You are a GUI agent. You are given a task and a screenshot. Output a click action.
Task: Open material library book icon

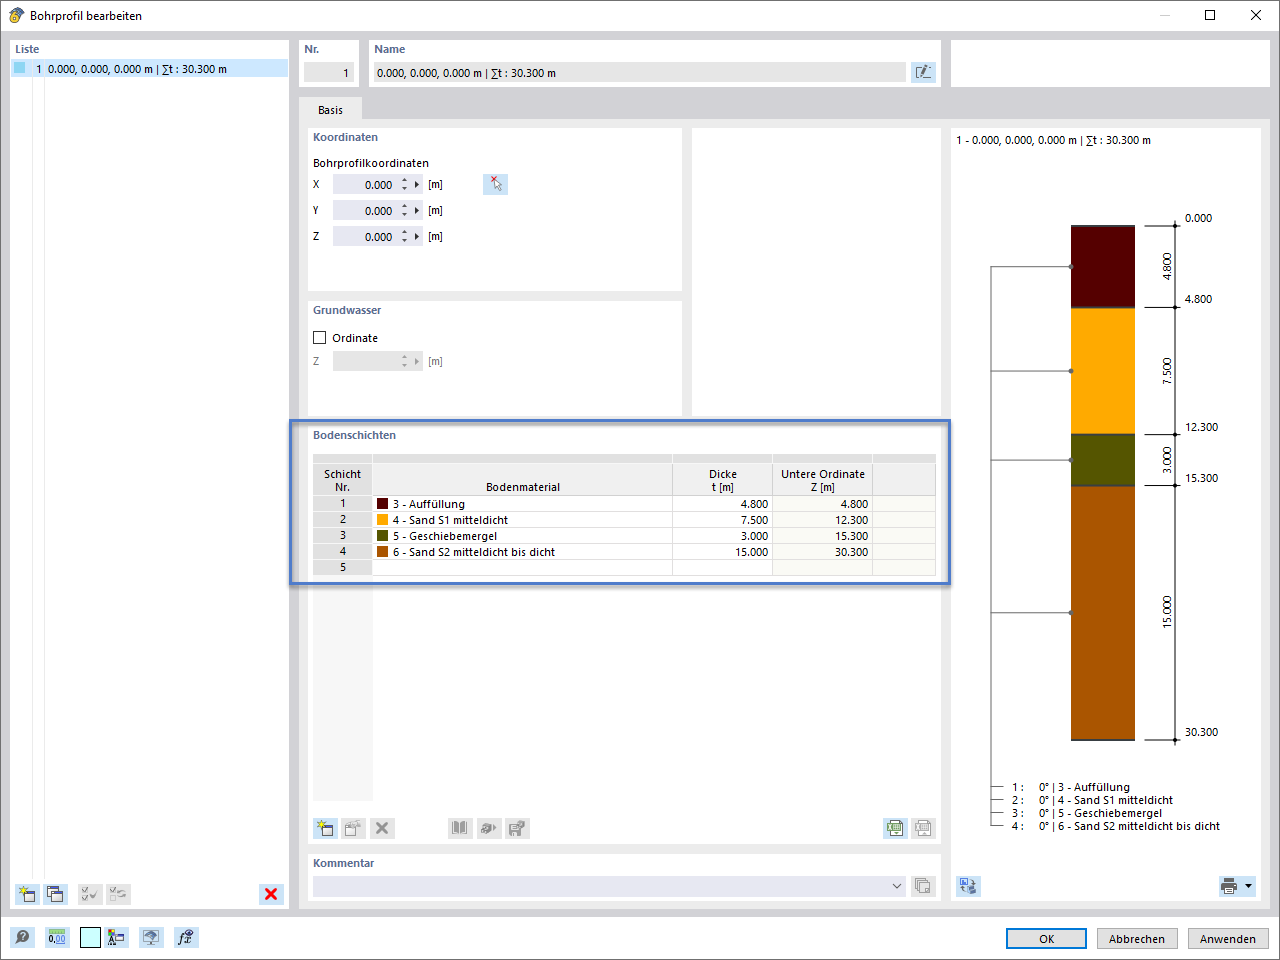tap(460, 828)
